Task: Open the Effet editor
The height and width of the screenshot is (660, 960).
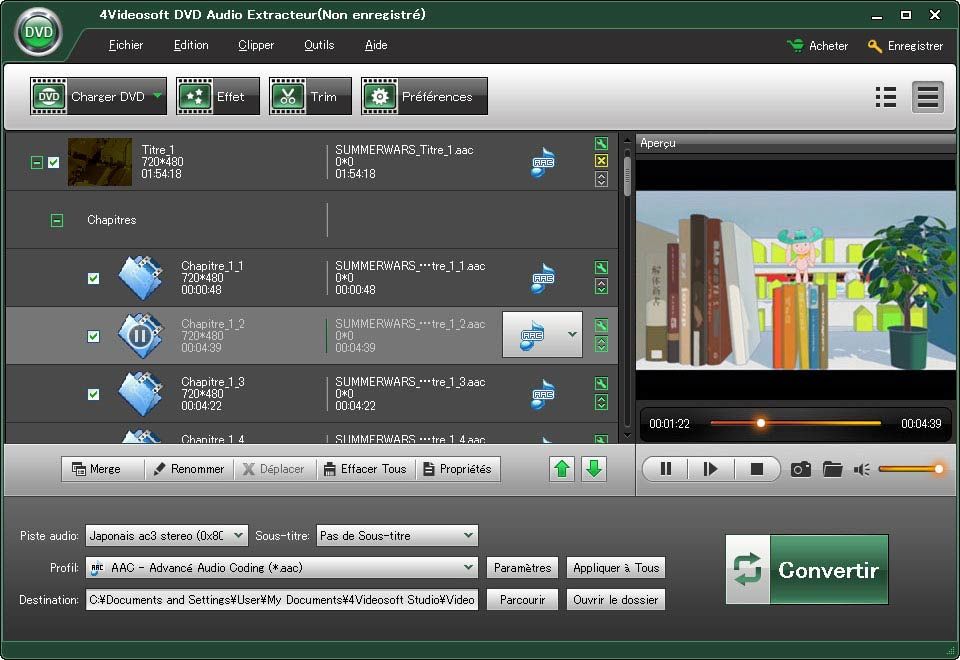Action: click(218, 96)
